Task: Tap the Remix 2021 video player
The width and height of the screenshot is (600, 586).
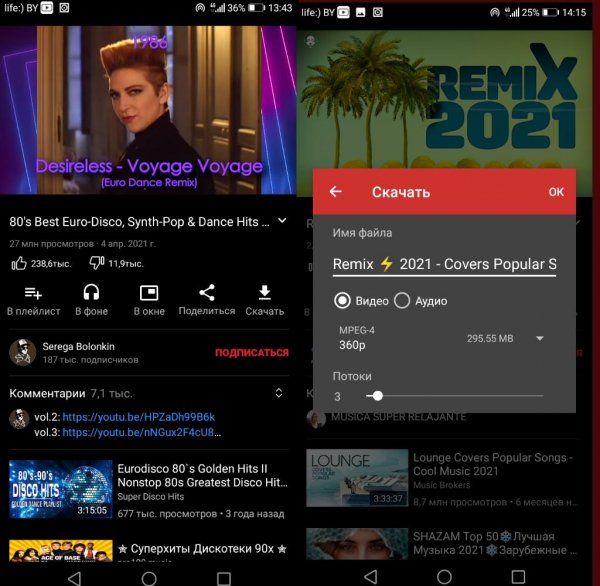Action: (x=444, y=100)
